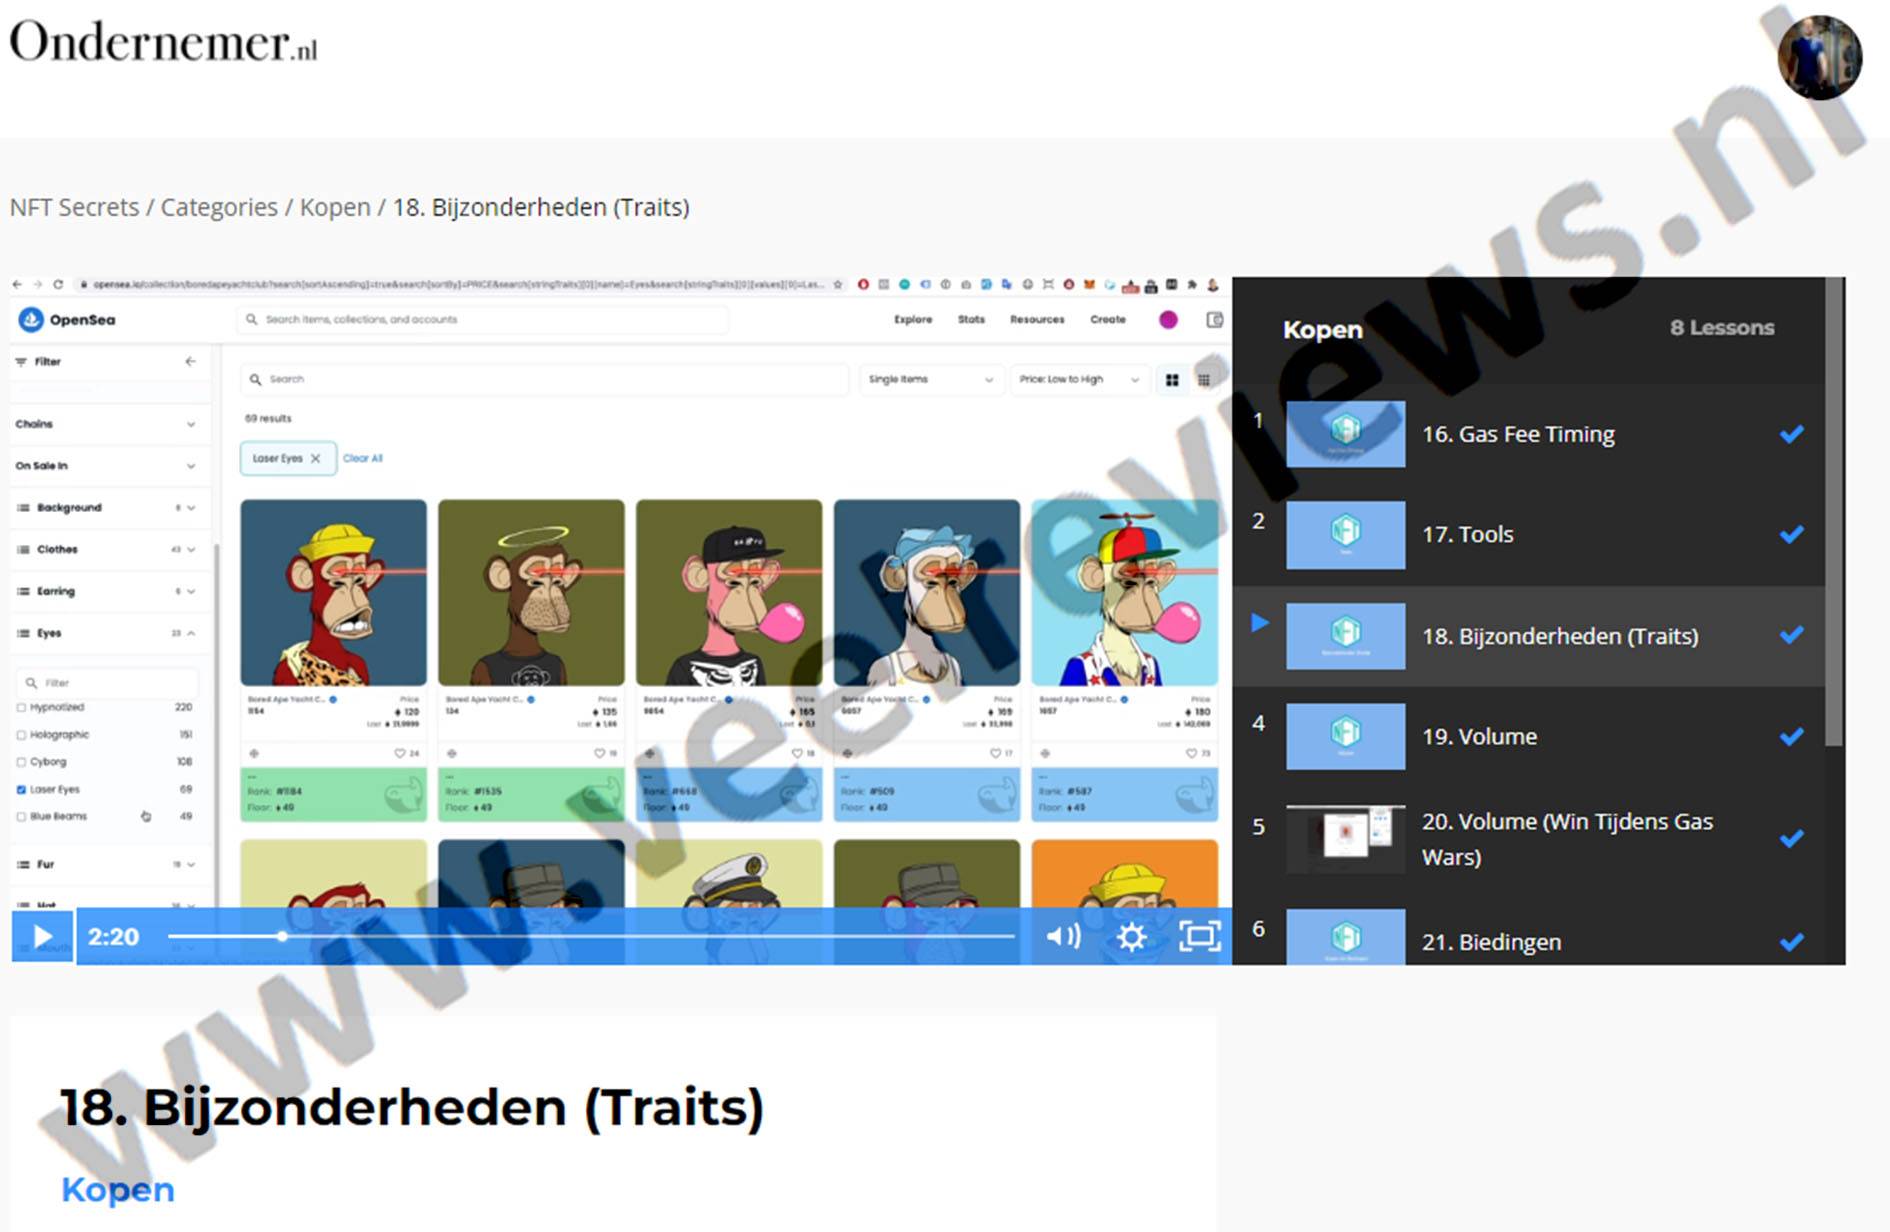Click the OpenSea logo icon
Viewport: 1890px width, 1232px height.
pyautogui.click(x=31, y=319)
